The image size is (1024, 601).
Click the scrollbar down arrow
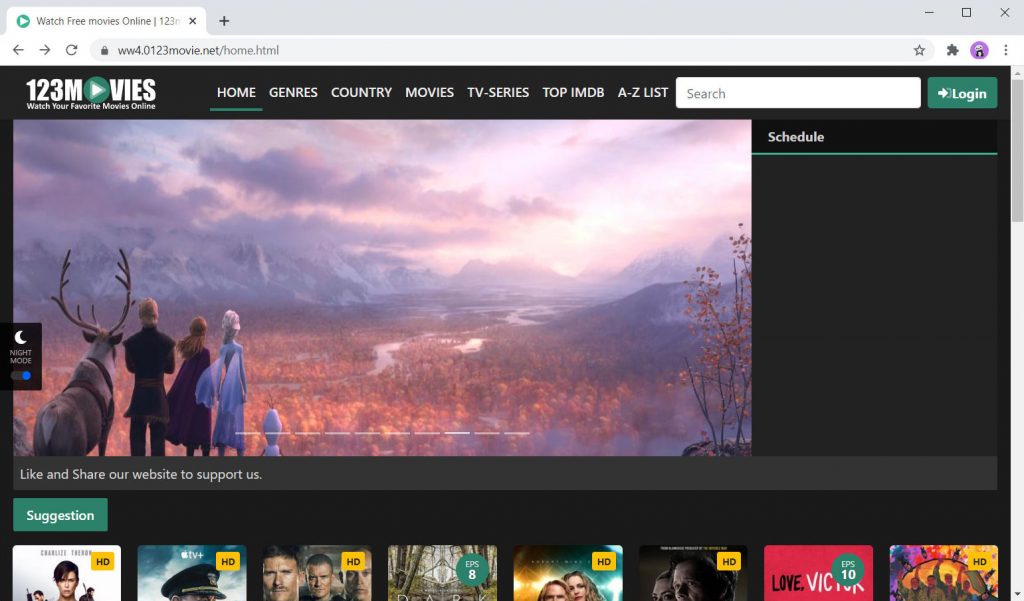coord(1017,595)
